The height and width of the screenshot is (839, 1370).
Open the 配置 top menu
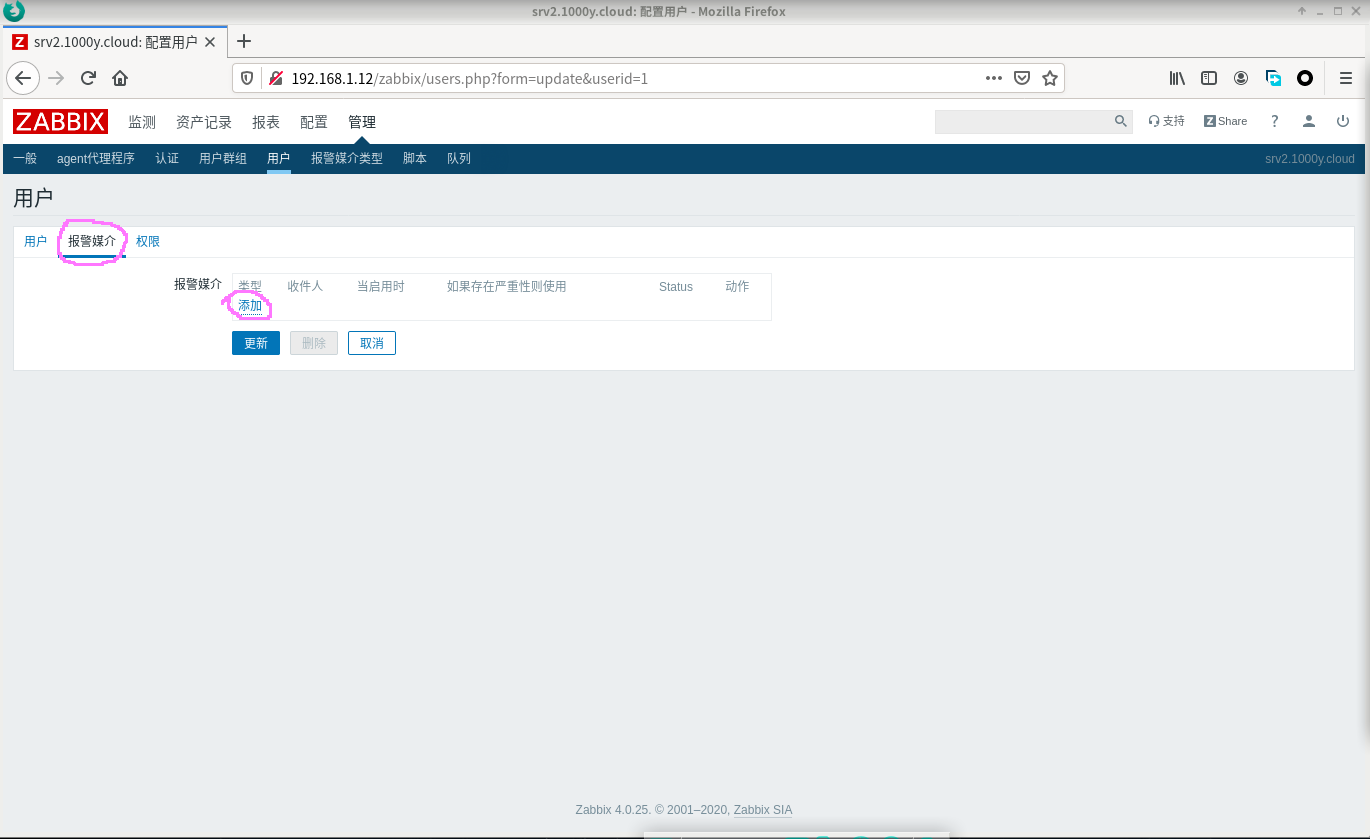click(313, 122)
